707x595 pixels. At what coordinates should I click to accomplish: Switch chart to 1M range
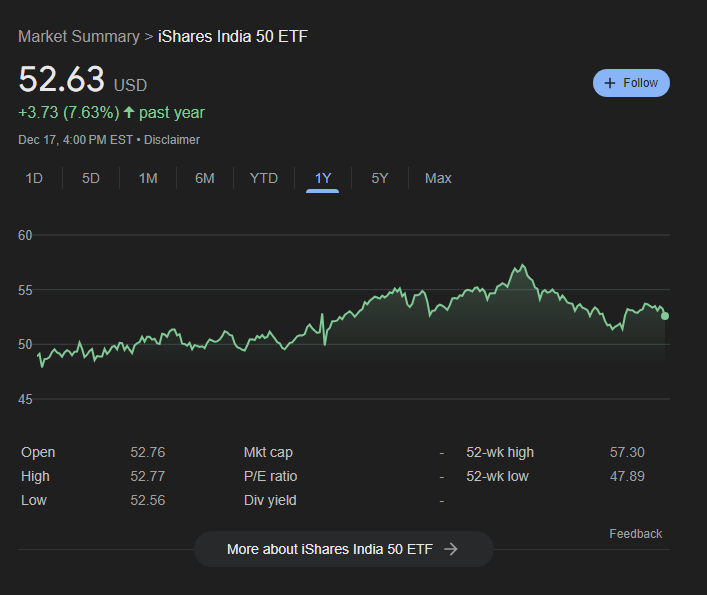click(x=148, y=178)
